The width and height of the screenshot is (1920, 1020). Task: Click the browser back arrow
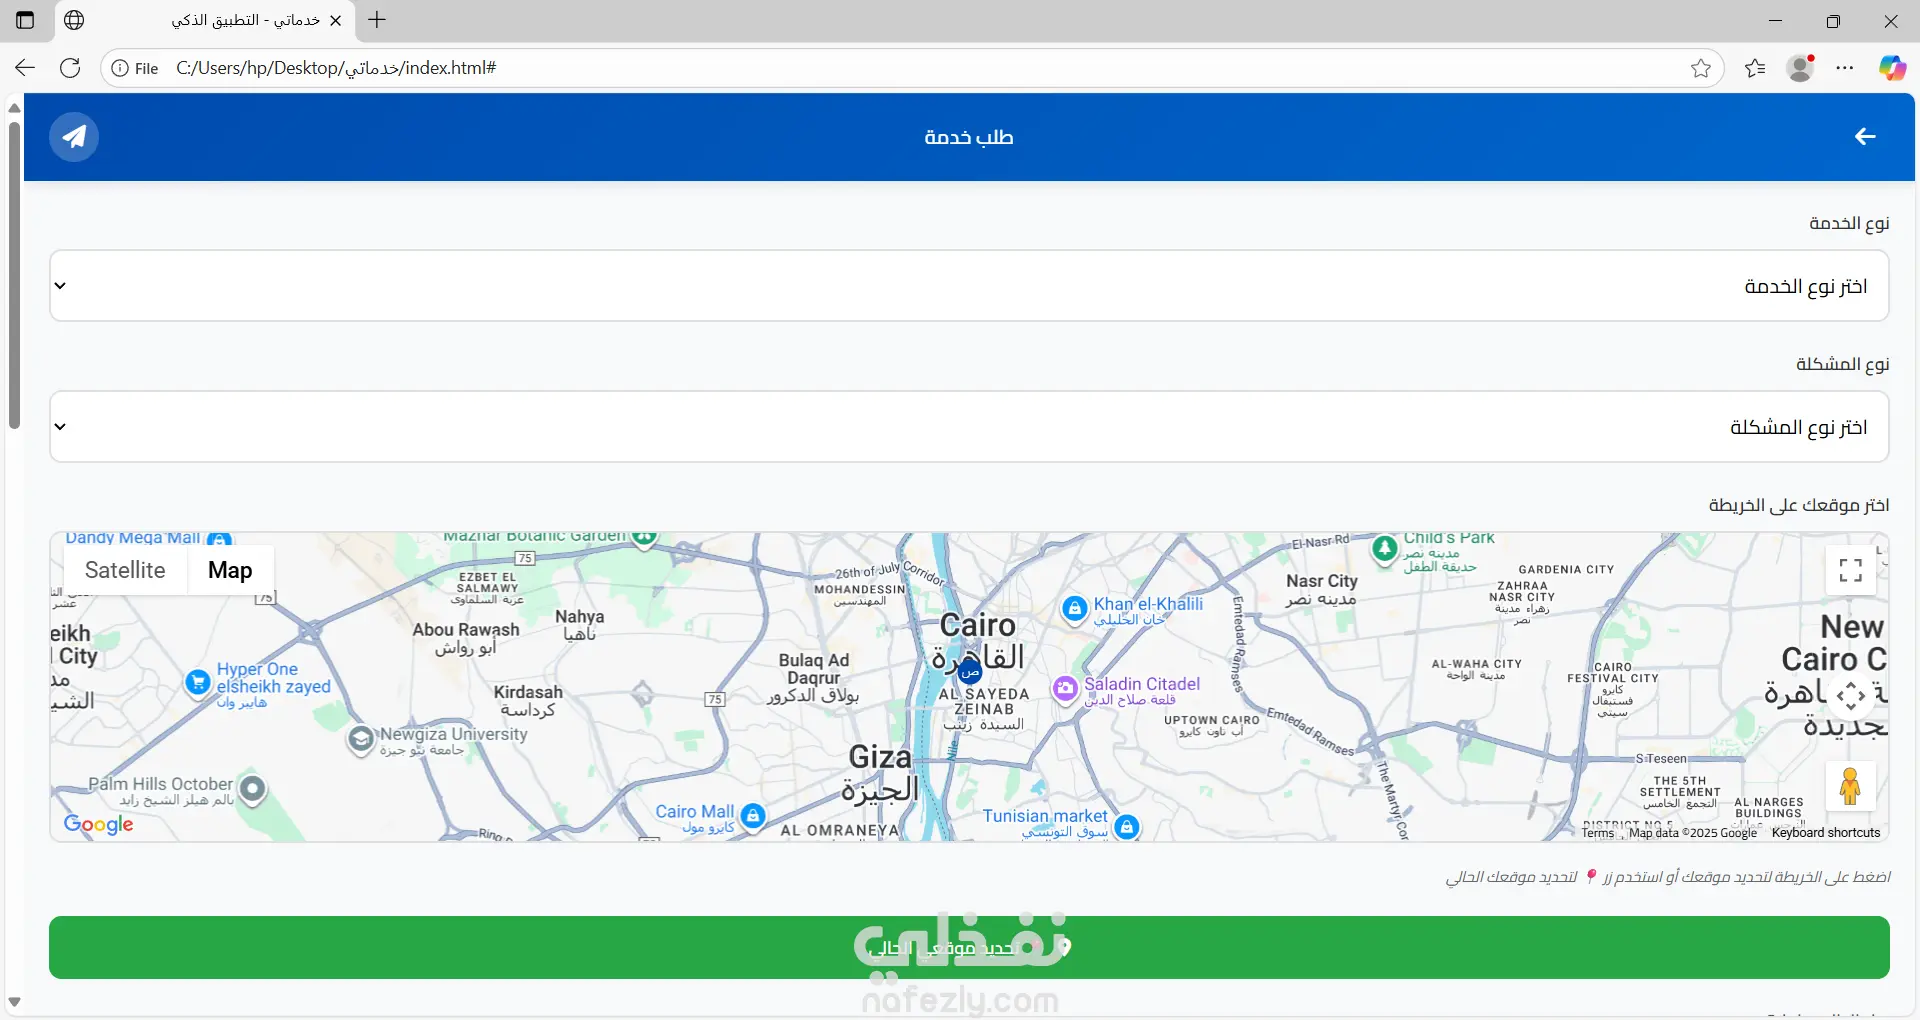25,68
